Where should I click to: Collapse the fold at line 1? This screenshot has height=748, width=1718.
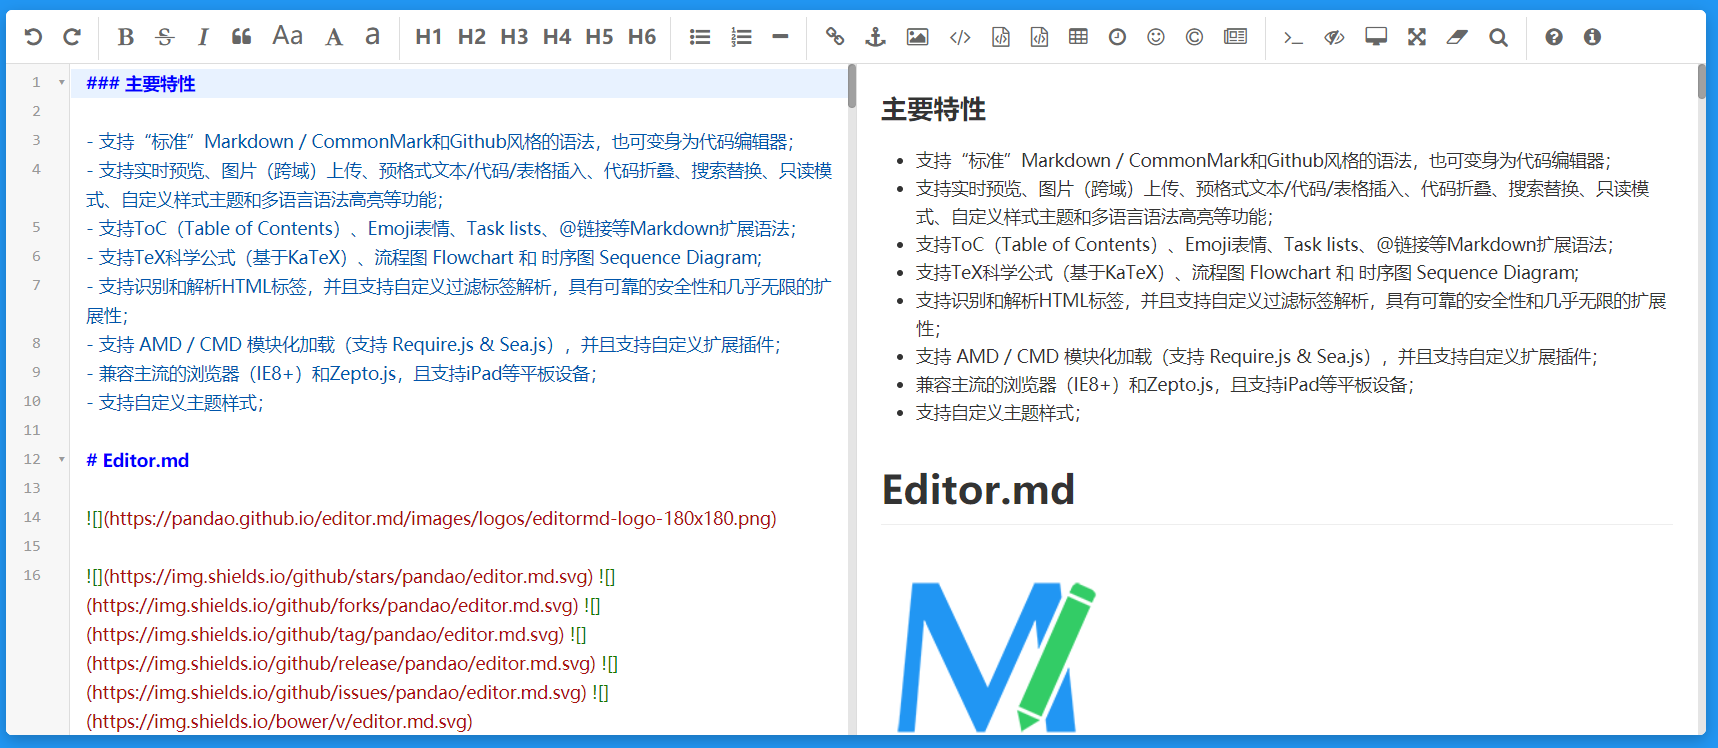(62, 83)
